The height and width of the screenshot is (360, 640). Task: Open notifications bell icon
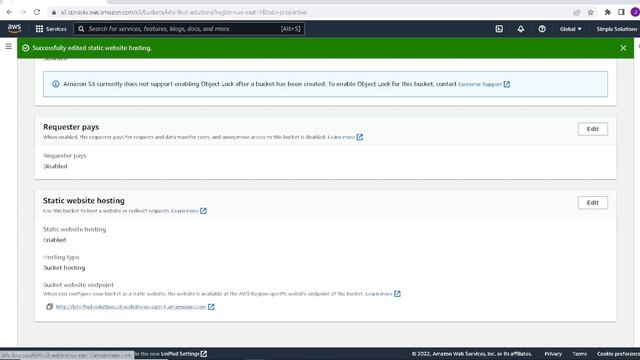tap(521, 29)
